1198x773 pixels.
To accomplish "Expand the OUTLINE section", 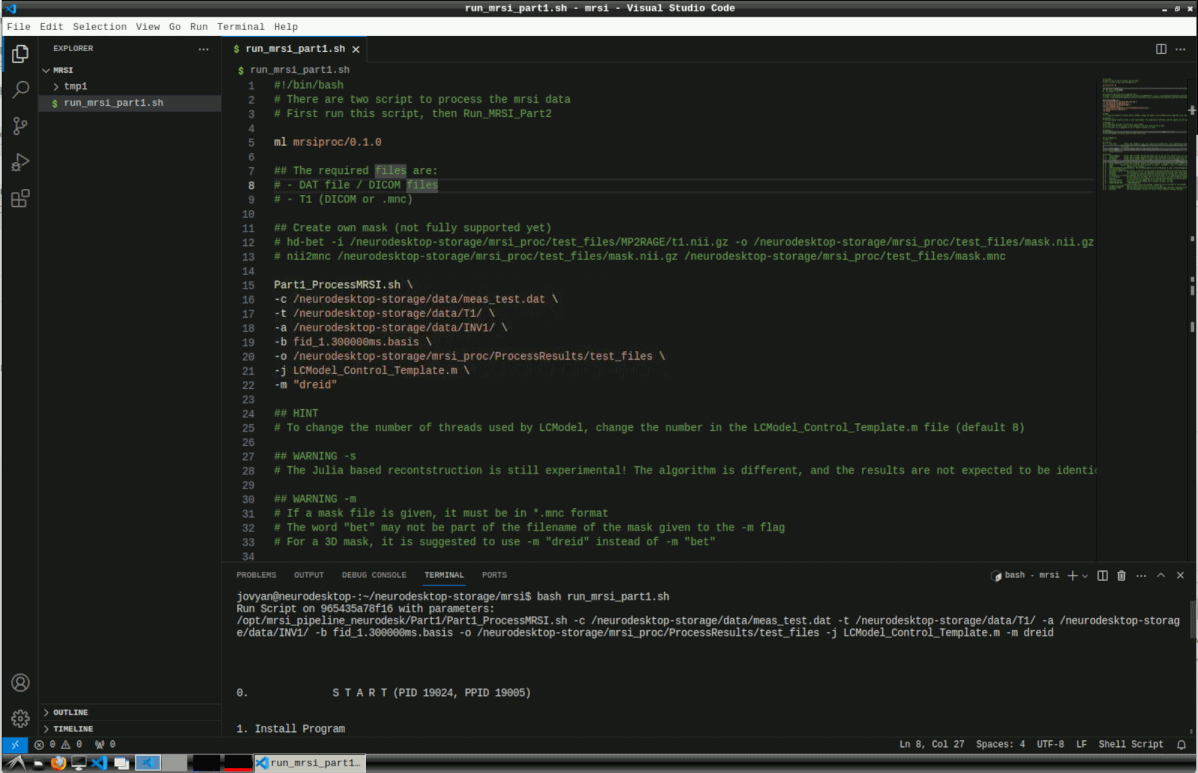I will pyautogui.click(x=71, y=712).
